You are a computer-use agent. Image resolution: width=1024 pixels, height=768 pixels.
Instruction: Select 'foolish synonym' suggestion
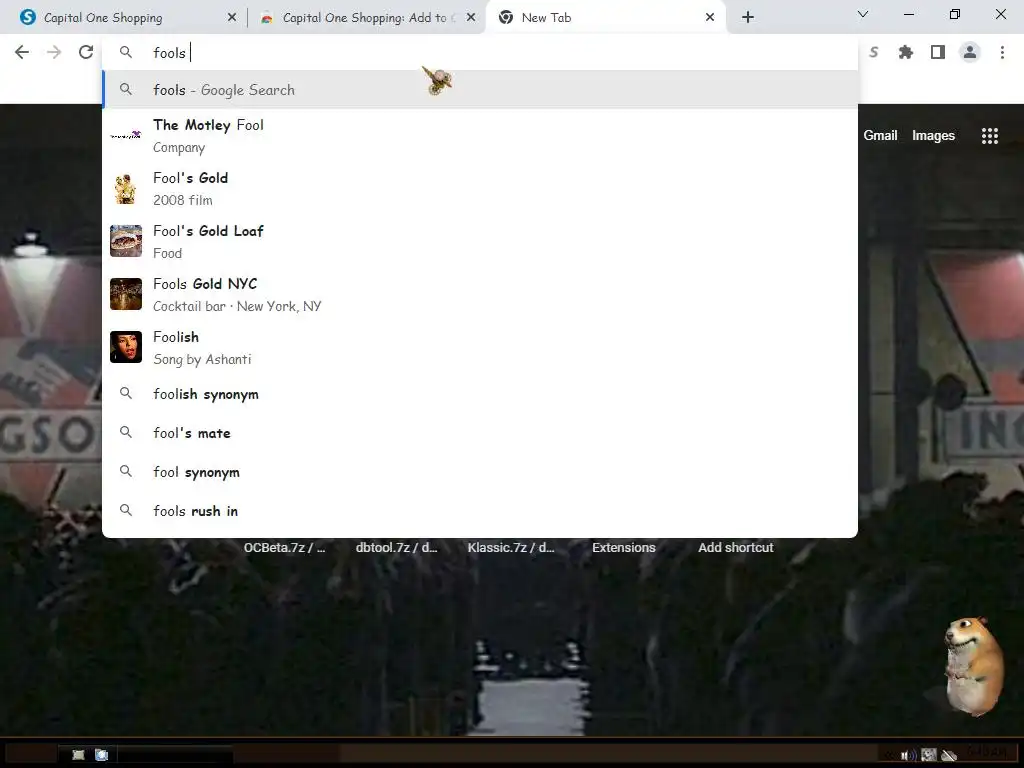[480, 394]
